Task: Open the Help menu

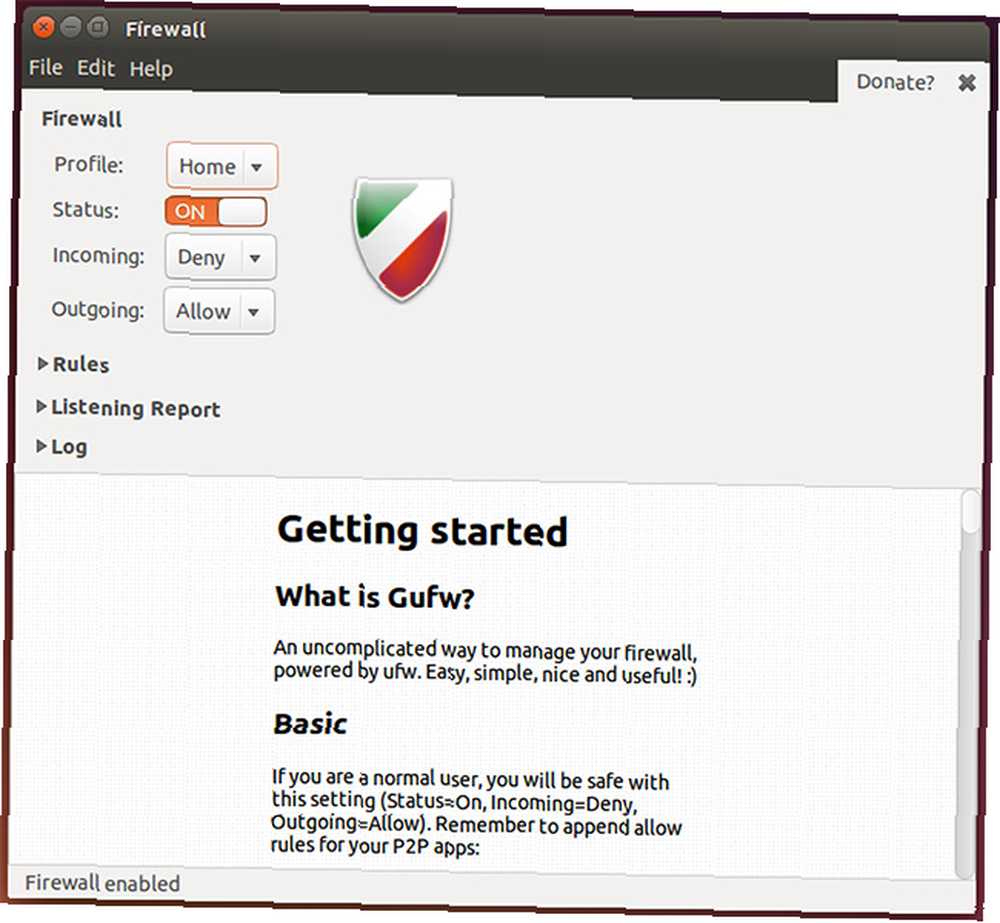Action: [x=151, y=69]
